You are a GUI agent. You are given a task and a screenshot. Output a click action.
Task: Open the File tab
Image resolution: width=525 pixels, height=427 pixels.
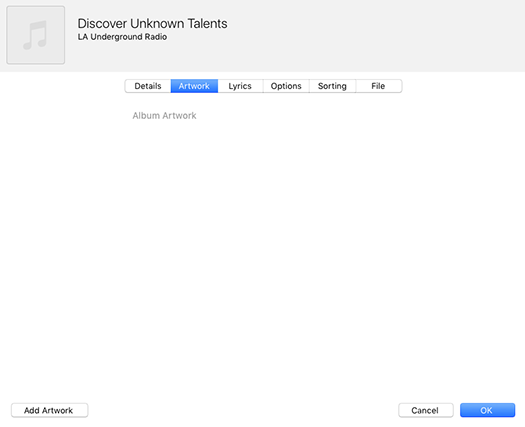pos(378,86)
